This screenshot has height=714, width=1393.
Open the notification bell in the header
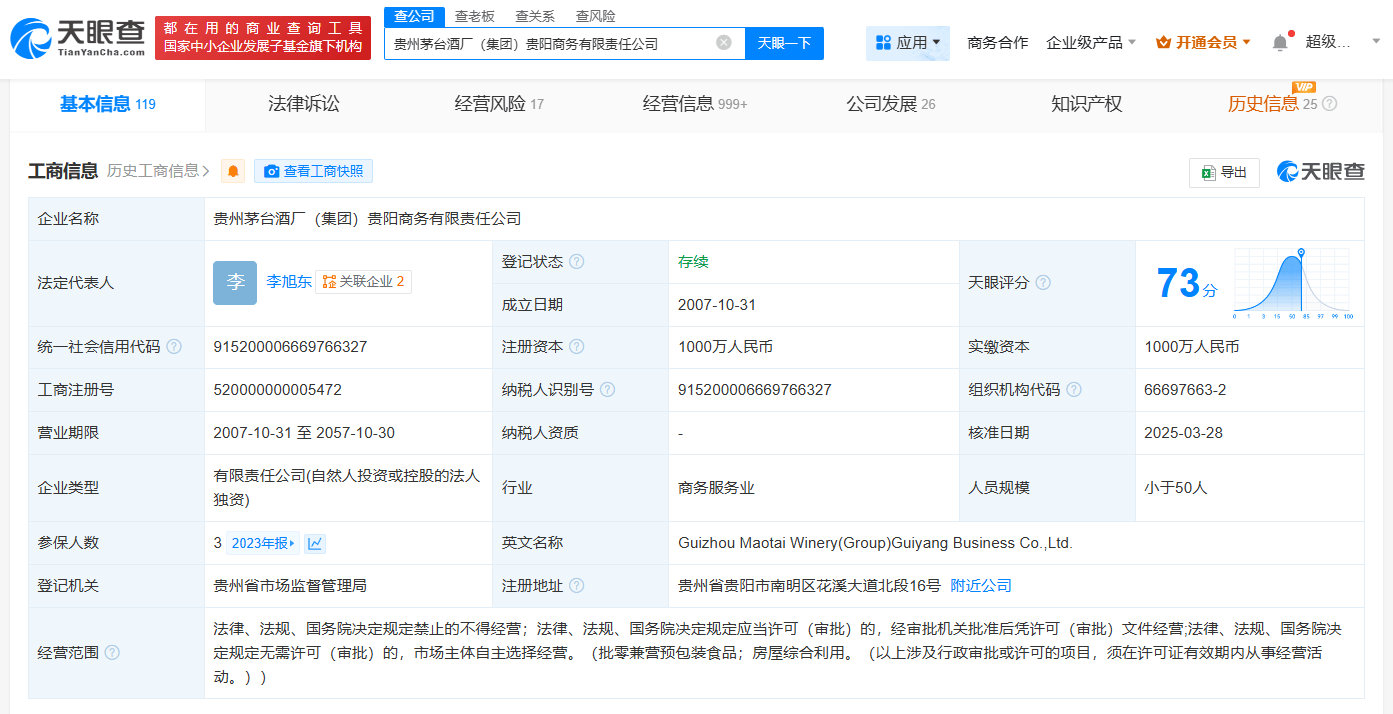[1280, 43]
